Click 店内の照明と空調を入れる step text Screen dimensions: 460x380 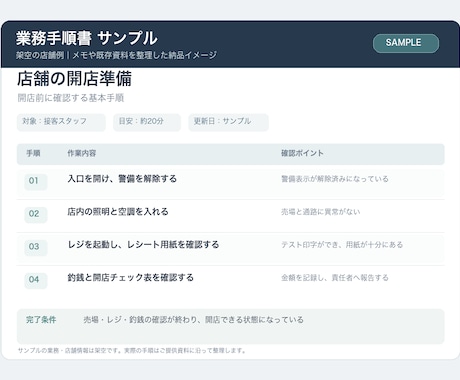coord(118,212)
